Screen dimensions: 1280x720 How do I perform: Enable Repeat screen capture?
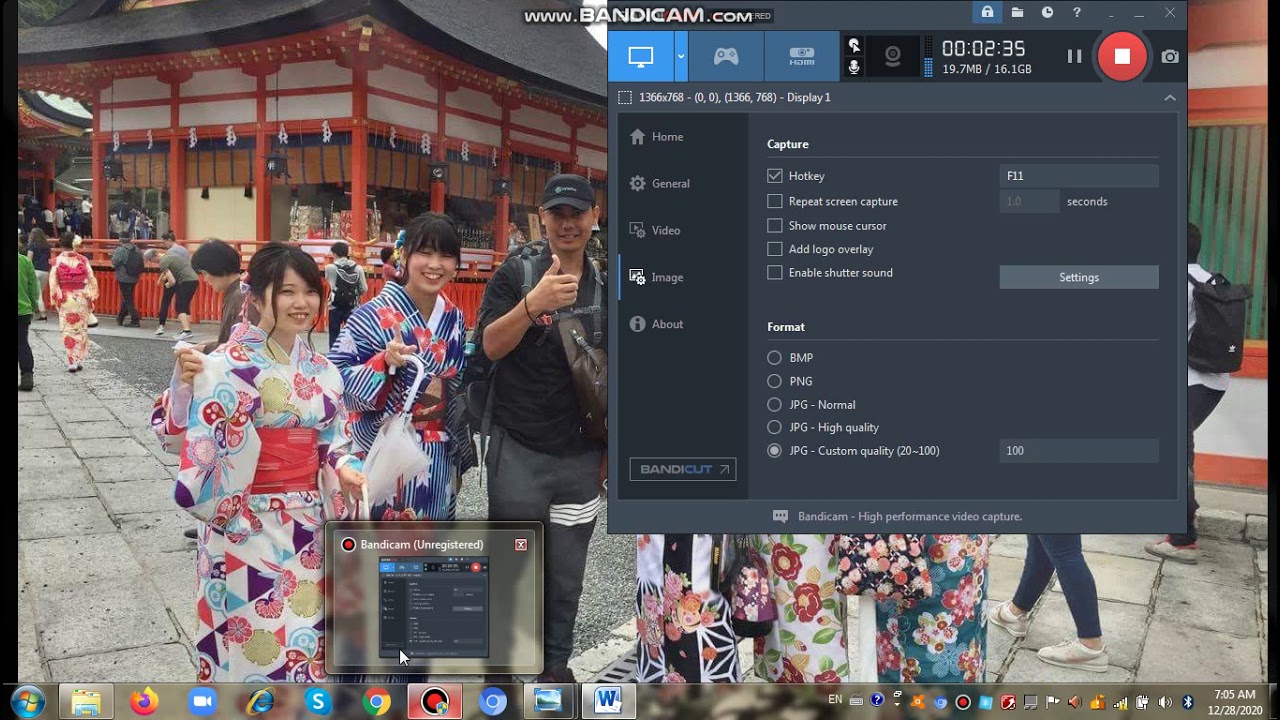pyautogui.click(x=775, y=201)
